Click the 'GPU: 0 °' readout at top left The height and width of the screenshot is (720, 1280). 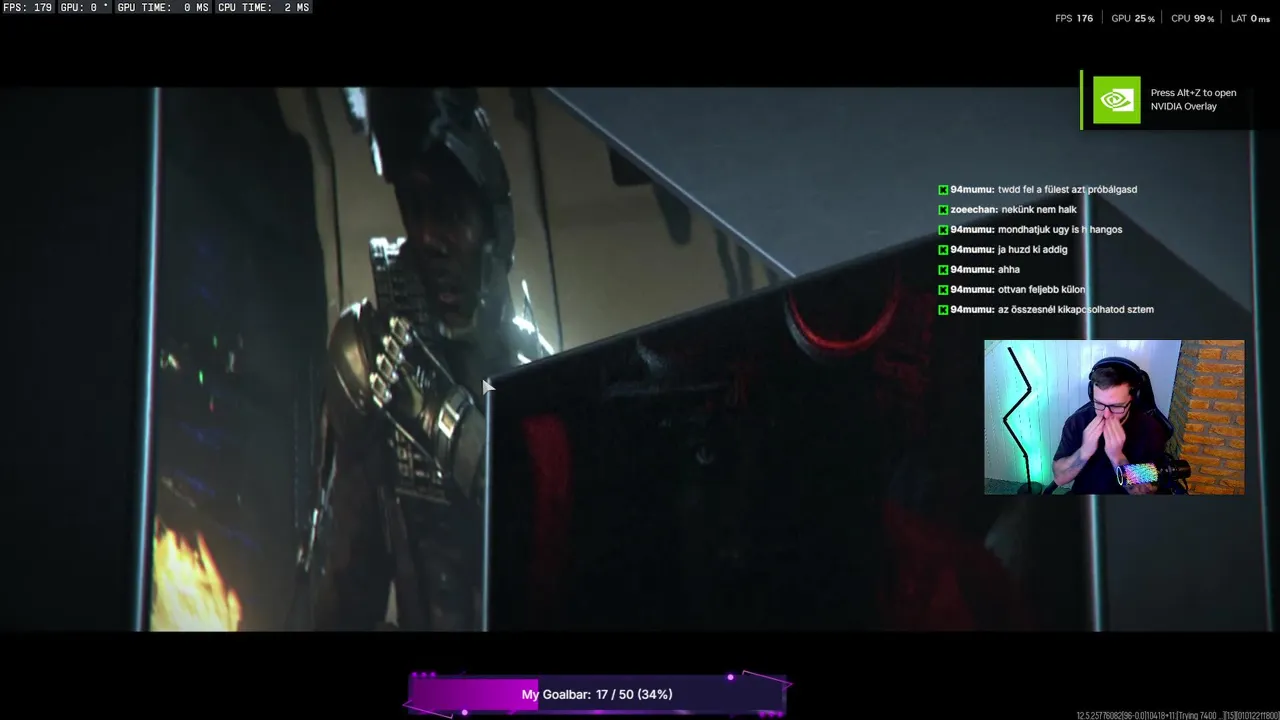tap(85, 7)
